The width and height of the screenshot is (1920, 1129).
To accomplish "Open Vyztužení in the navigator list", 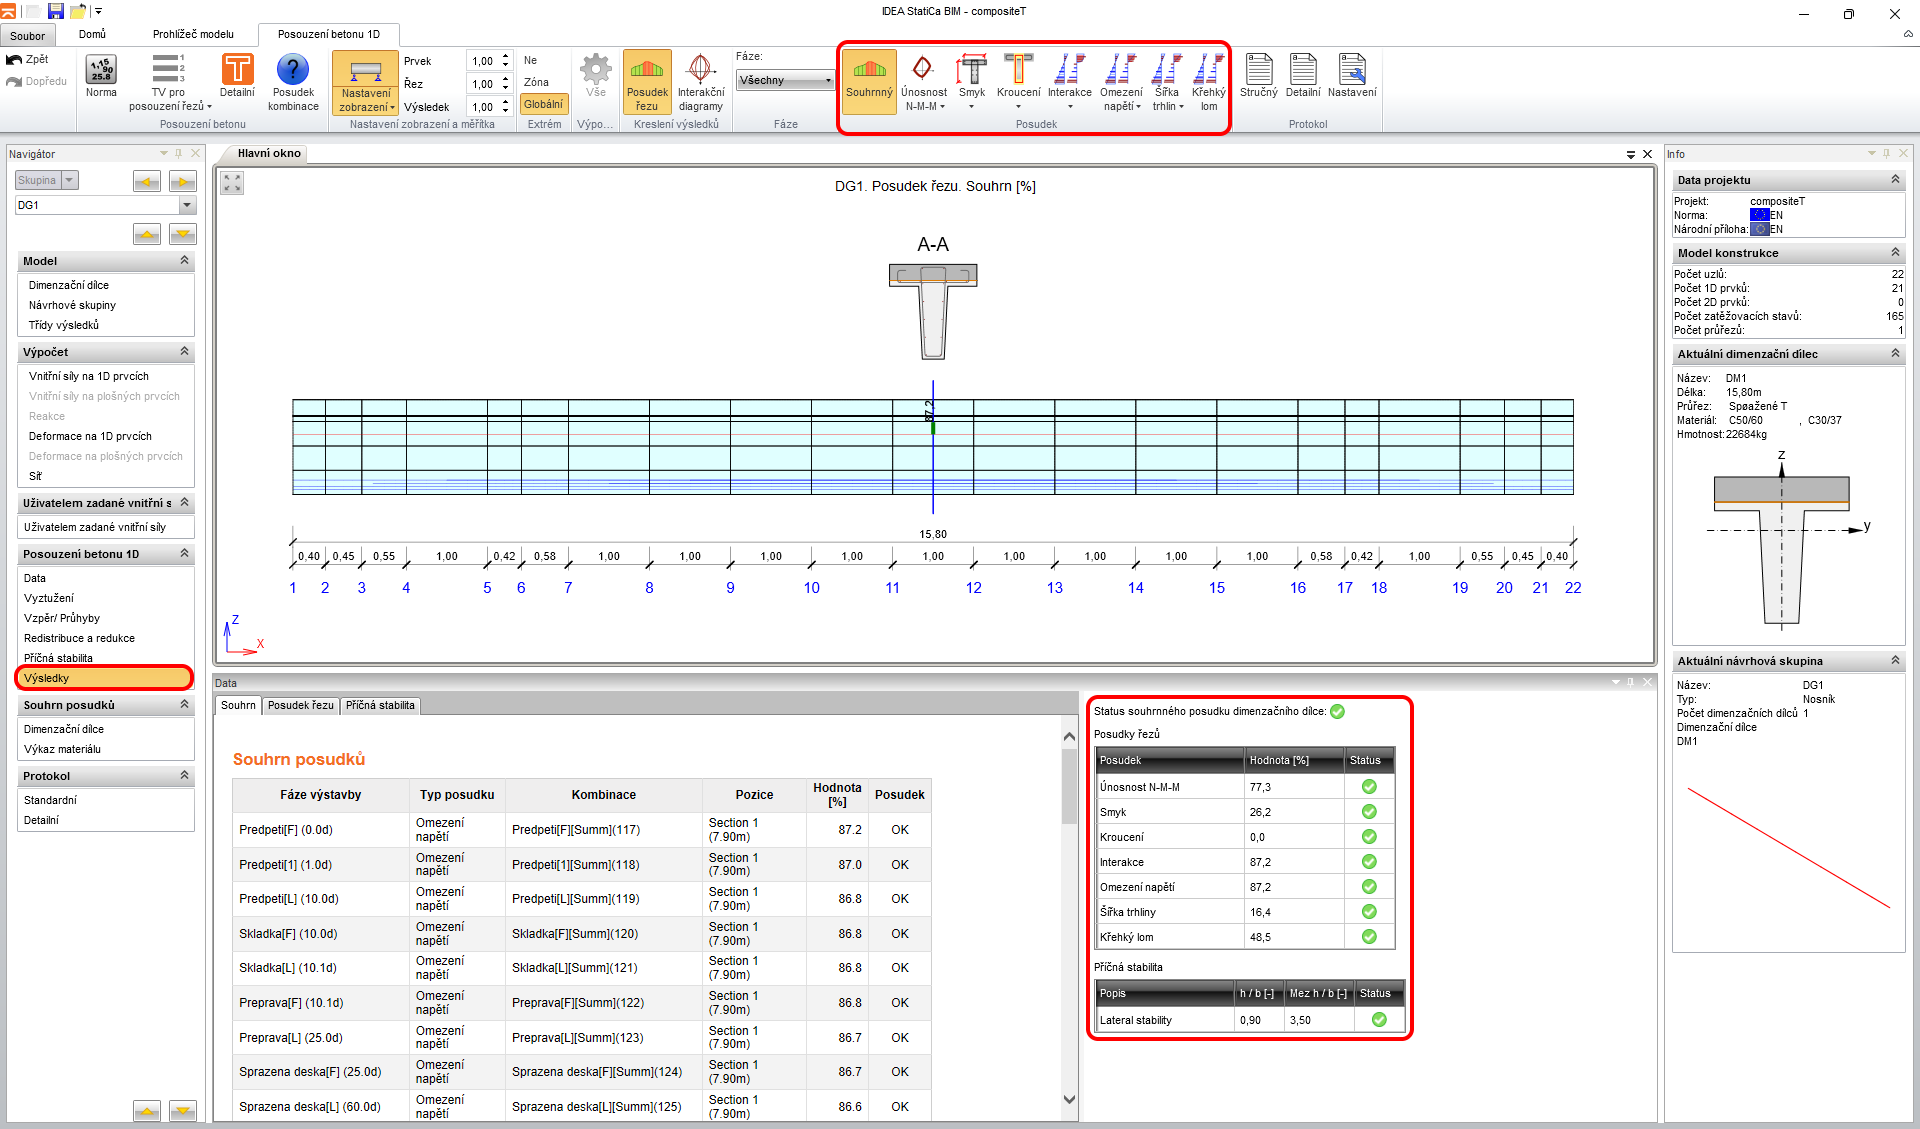I will (49, 598).
